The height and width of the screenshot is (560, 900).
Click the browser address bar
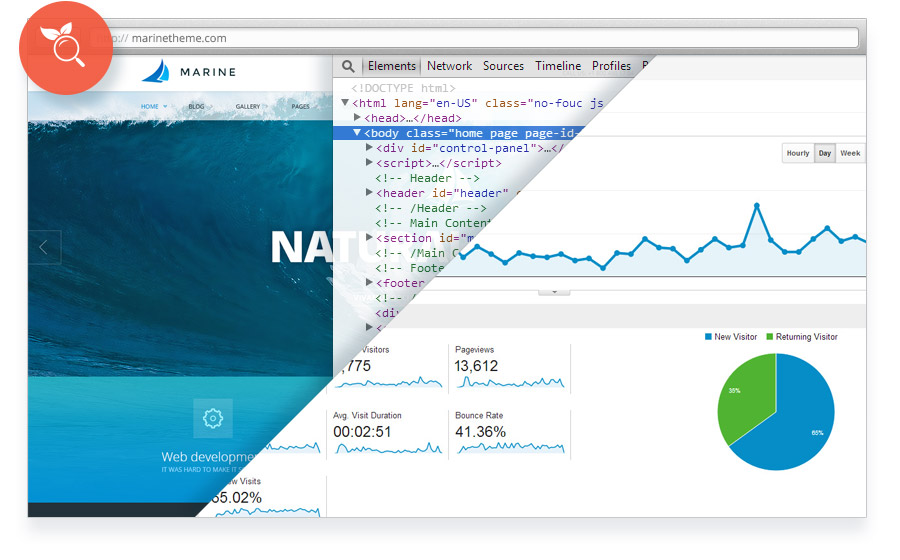[x=474, y=38]
